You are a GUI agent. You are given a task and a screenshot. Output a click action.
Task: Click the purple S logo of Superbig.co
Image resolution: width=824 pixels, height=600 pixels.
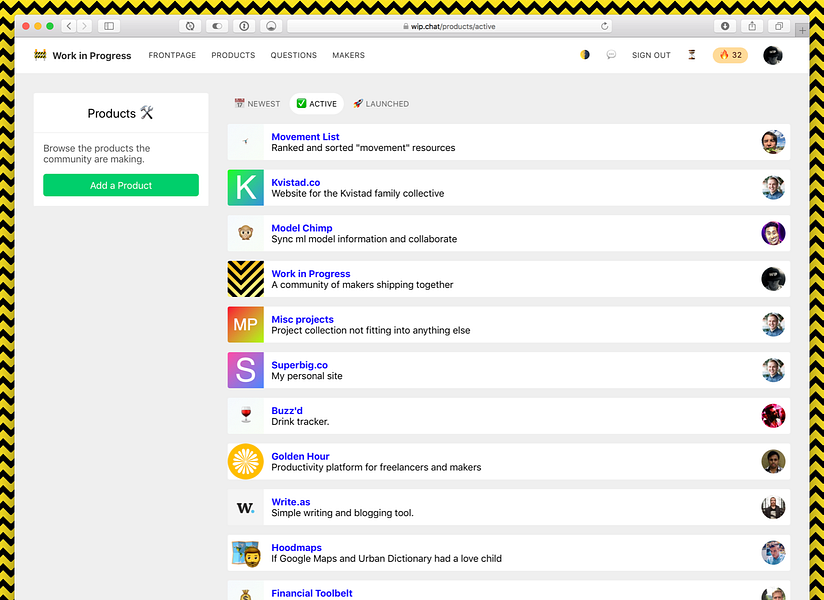point(245,370)
